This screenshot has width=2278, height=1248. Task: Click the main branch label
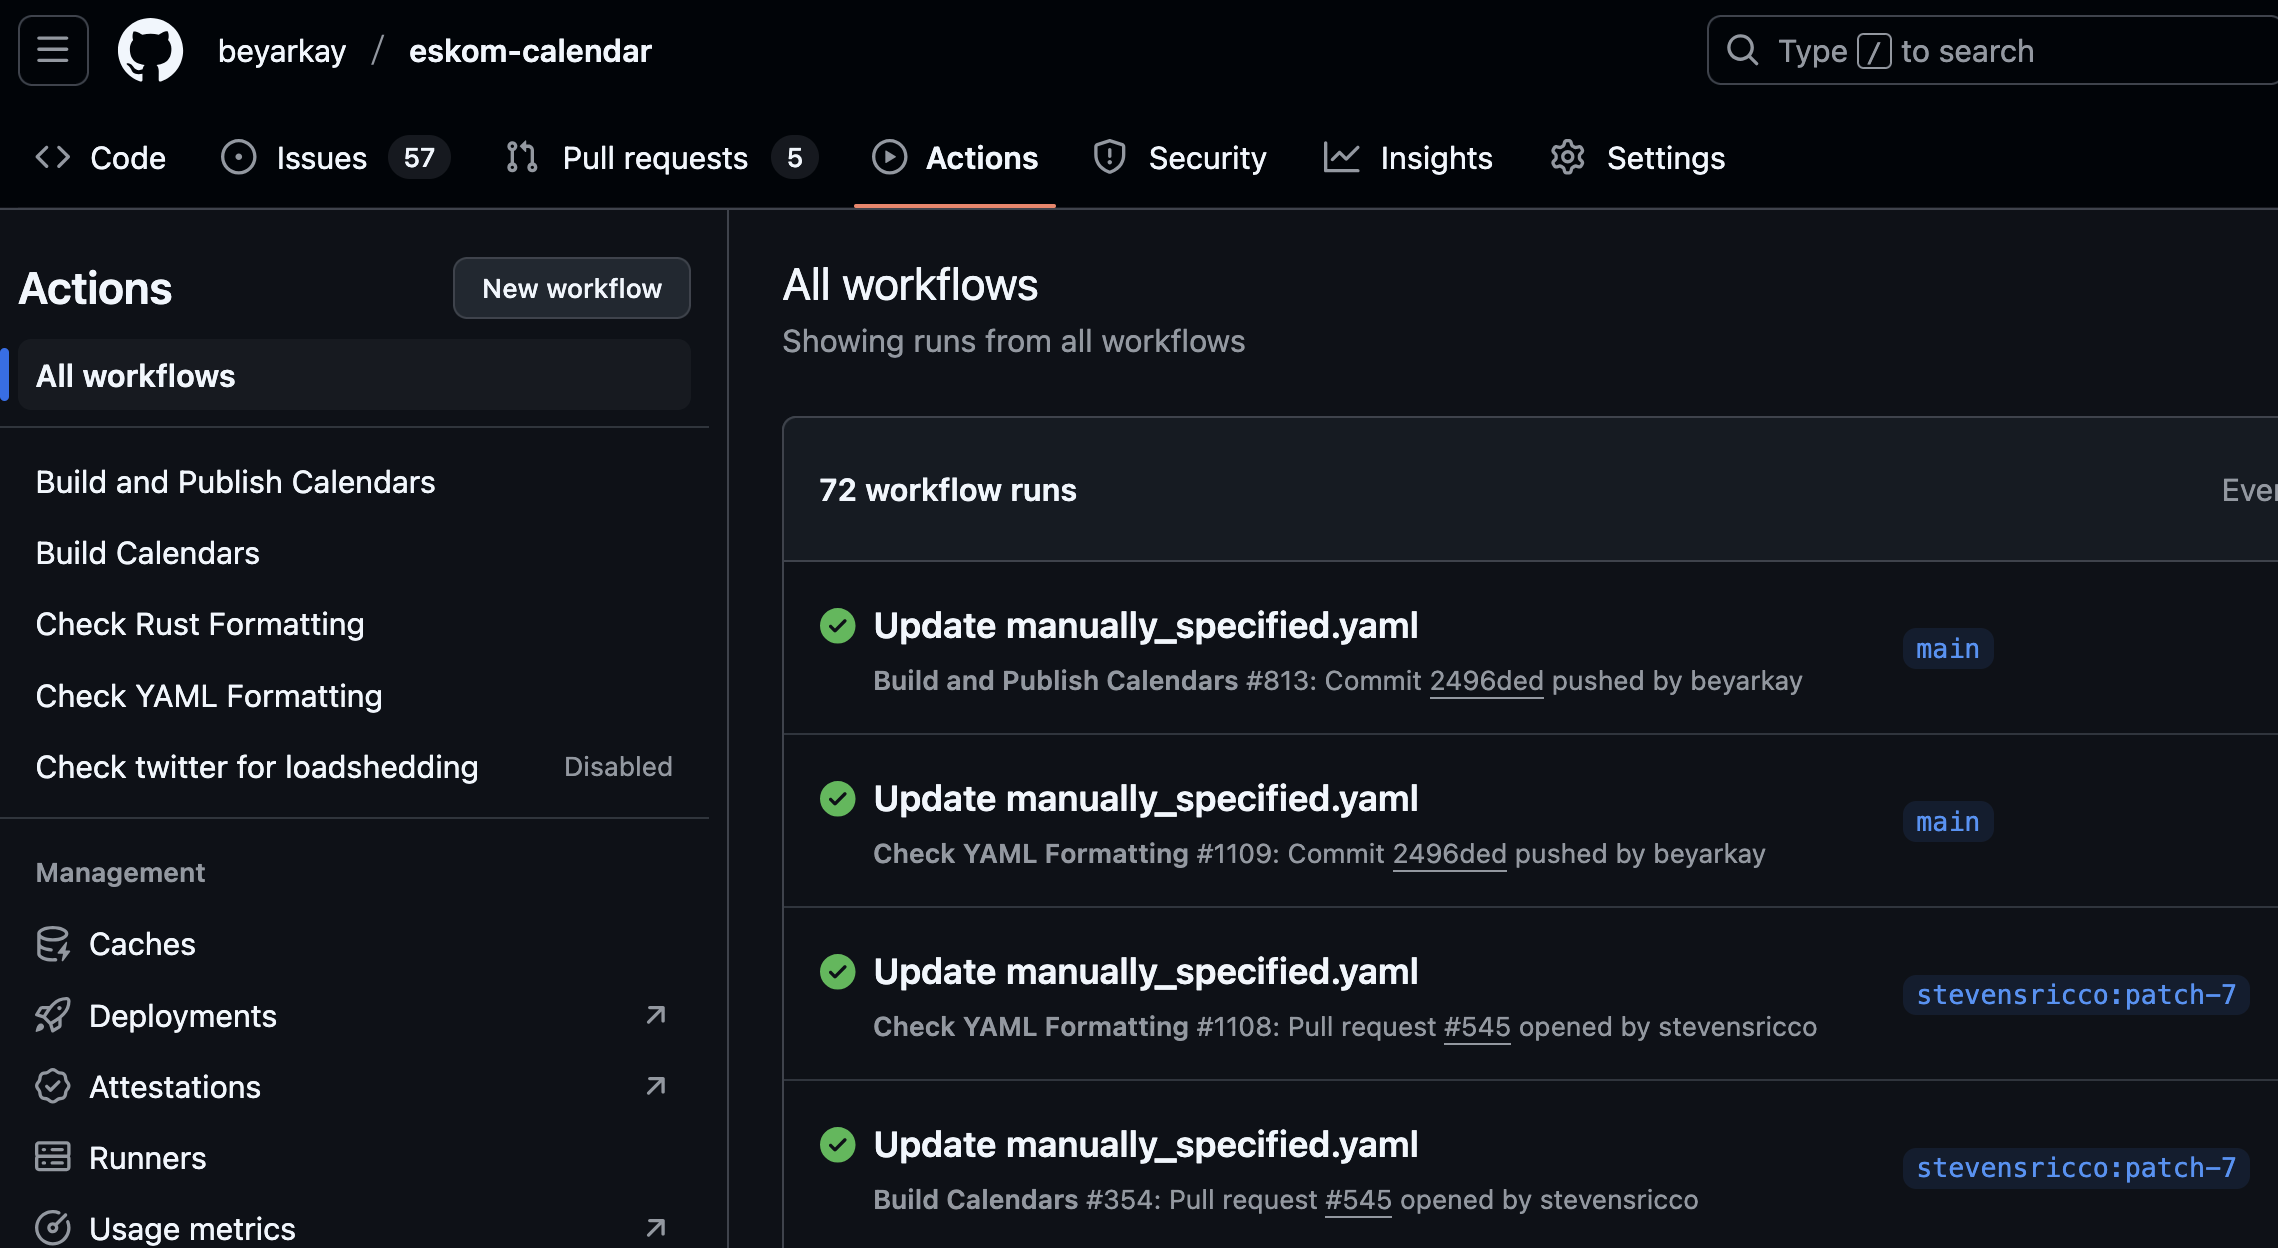point(1946,648)
